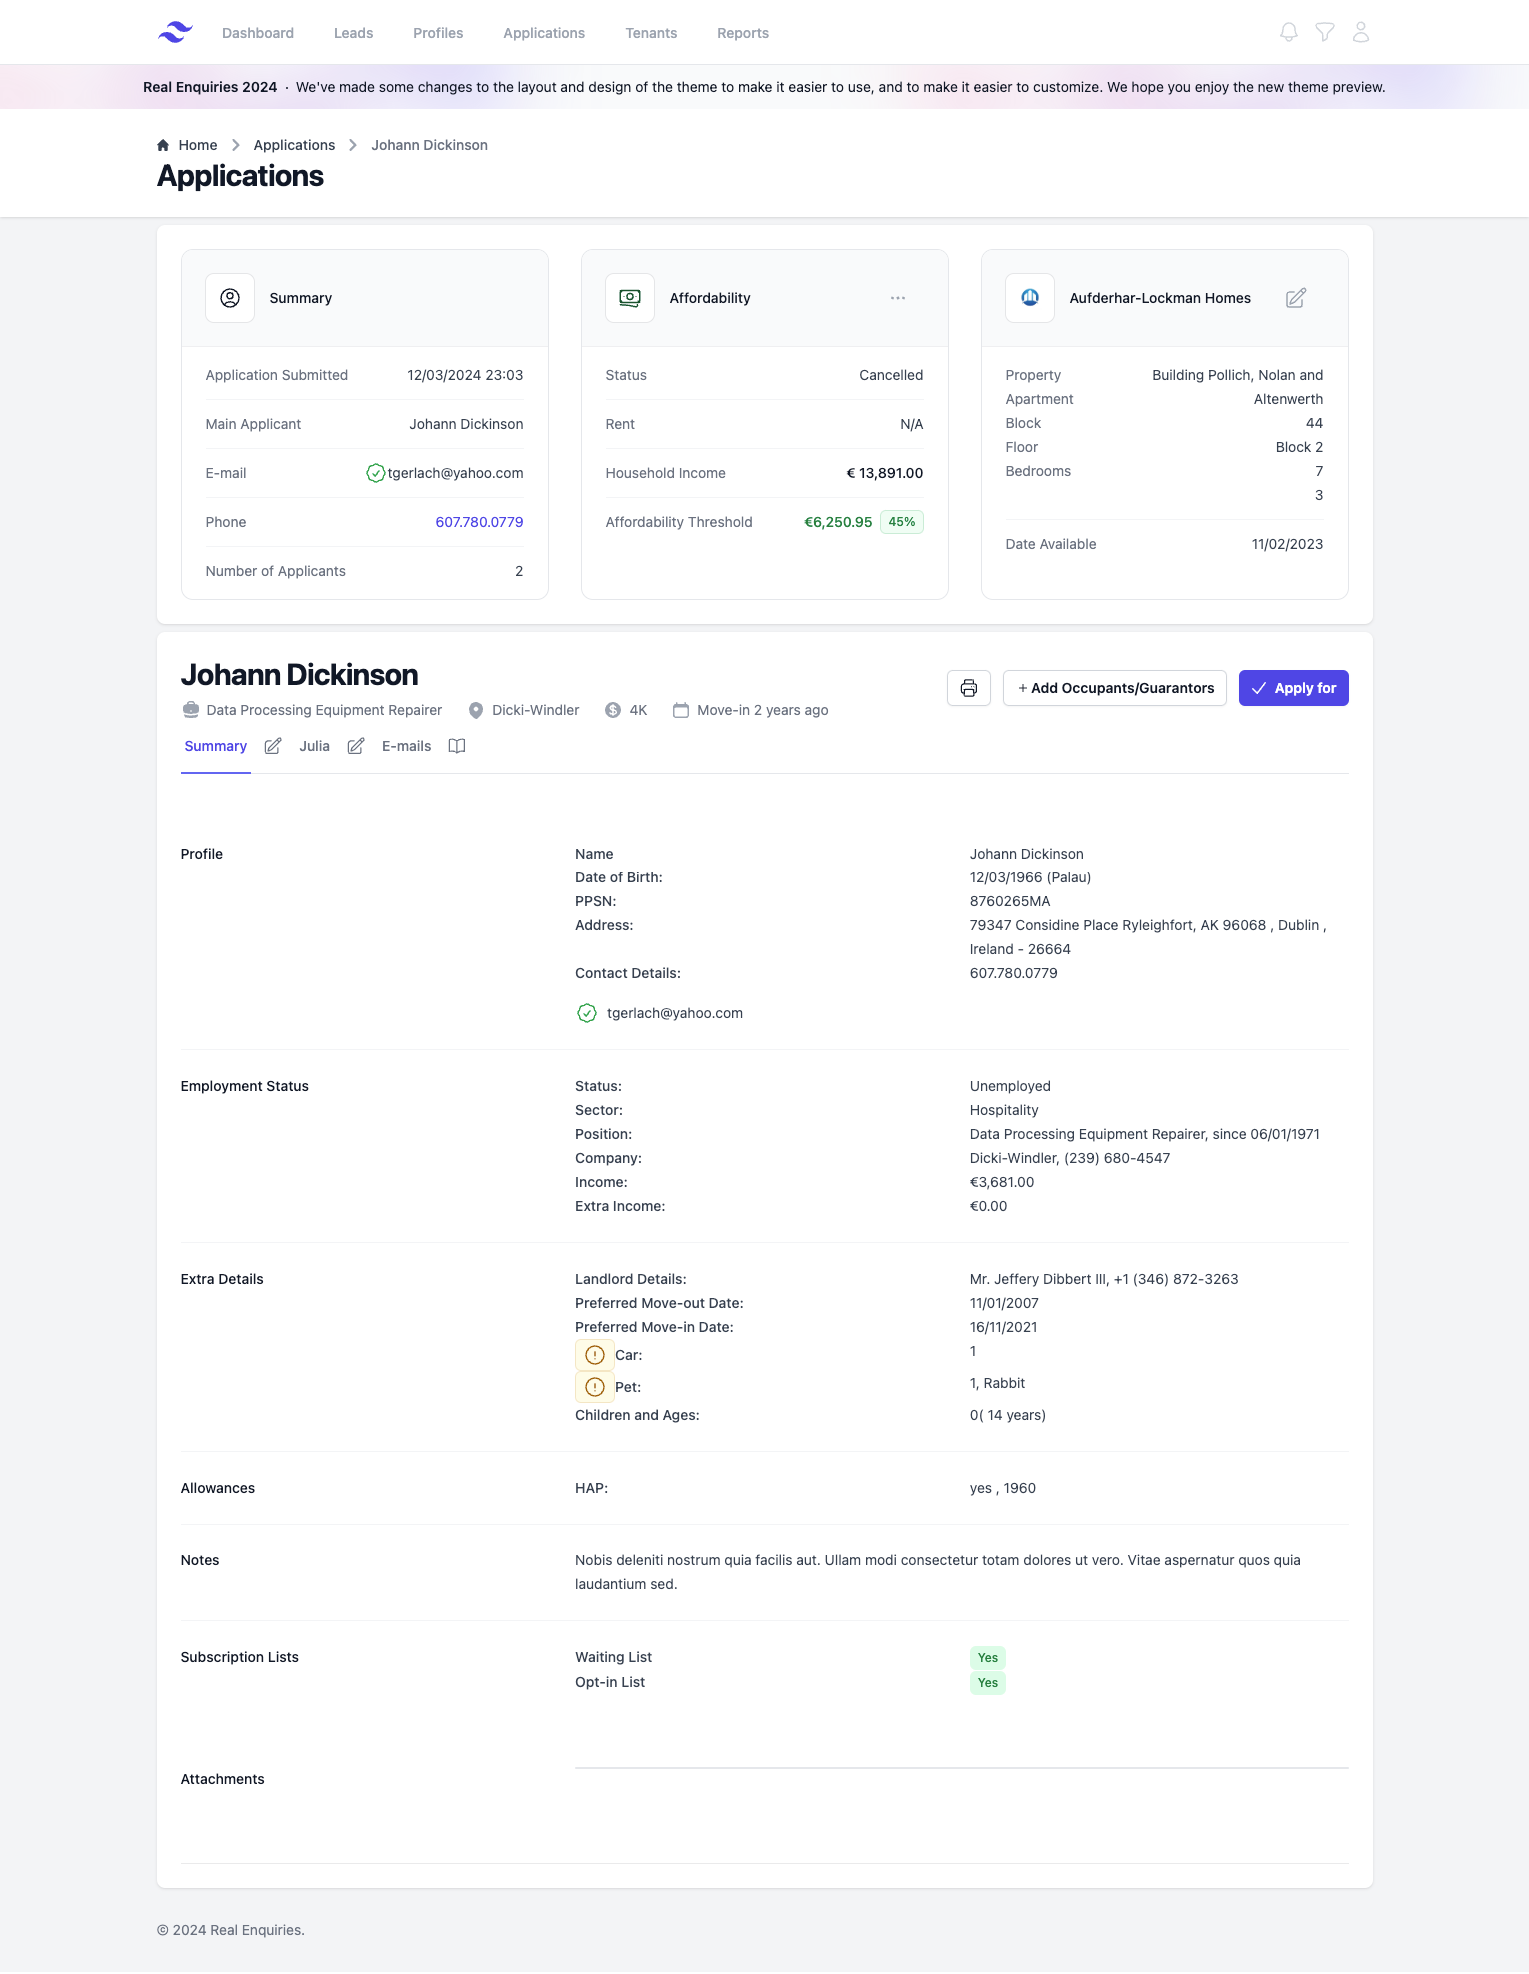Click landlord Mr. Jeffery Dibbert III details

tap(1104, 1279)
